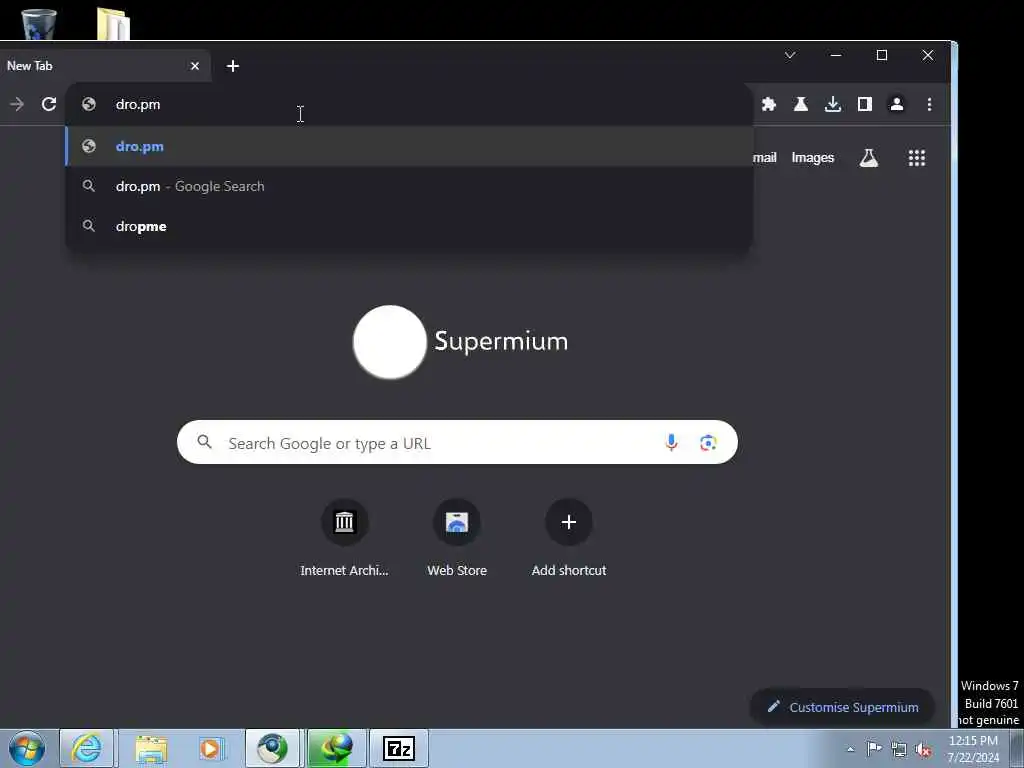The width and height of the screenshot is (1024, 768).
Task: Expand the tab search chevron
Action: tap(790, 55)
